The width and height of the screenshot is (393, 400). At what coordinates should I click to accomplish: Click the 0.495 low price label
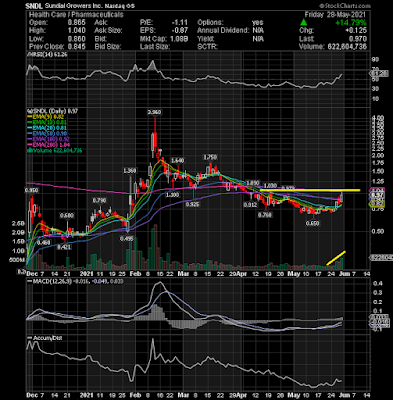(126, 239)
